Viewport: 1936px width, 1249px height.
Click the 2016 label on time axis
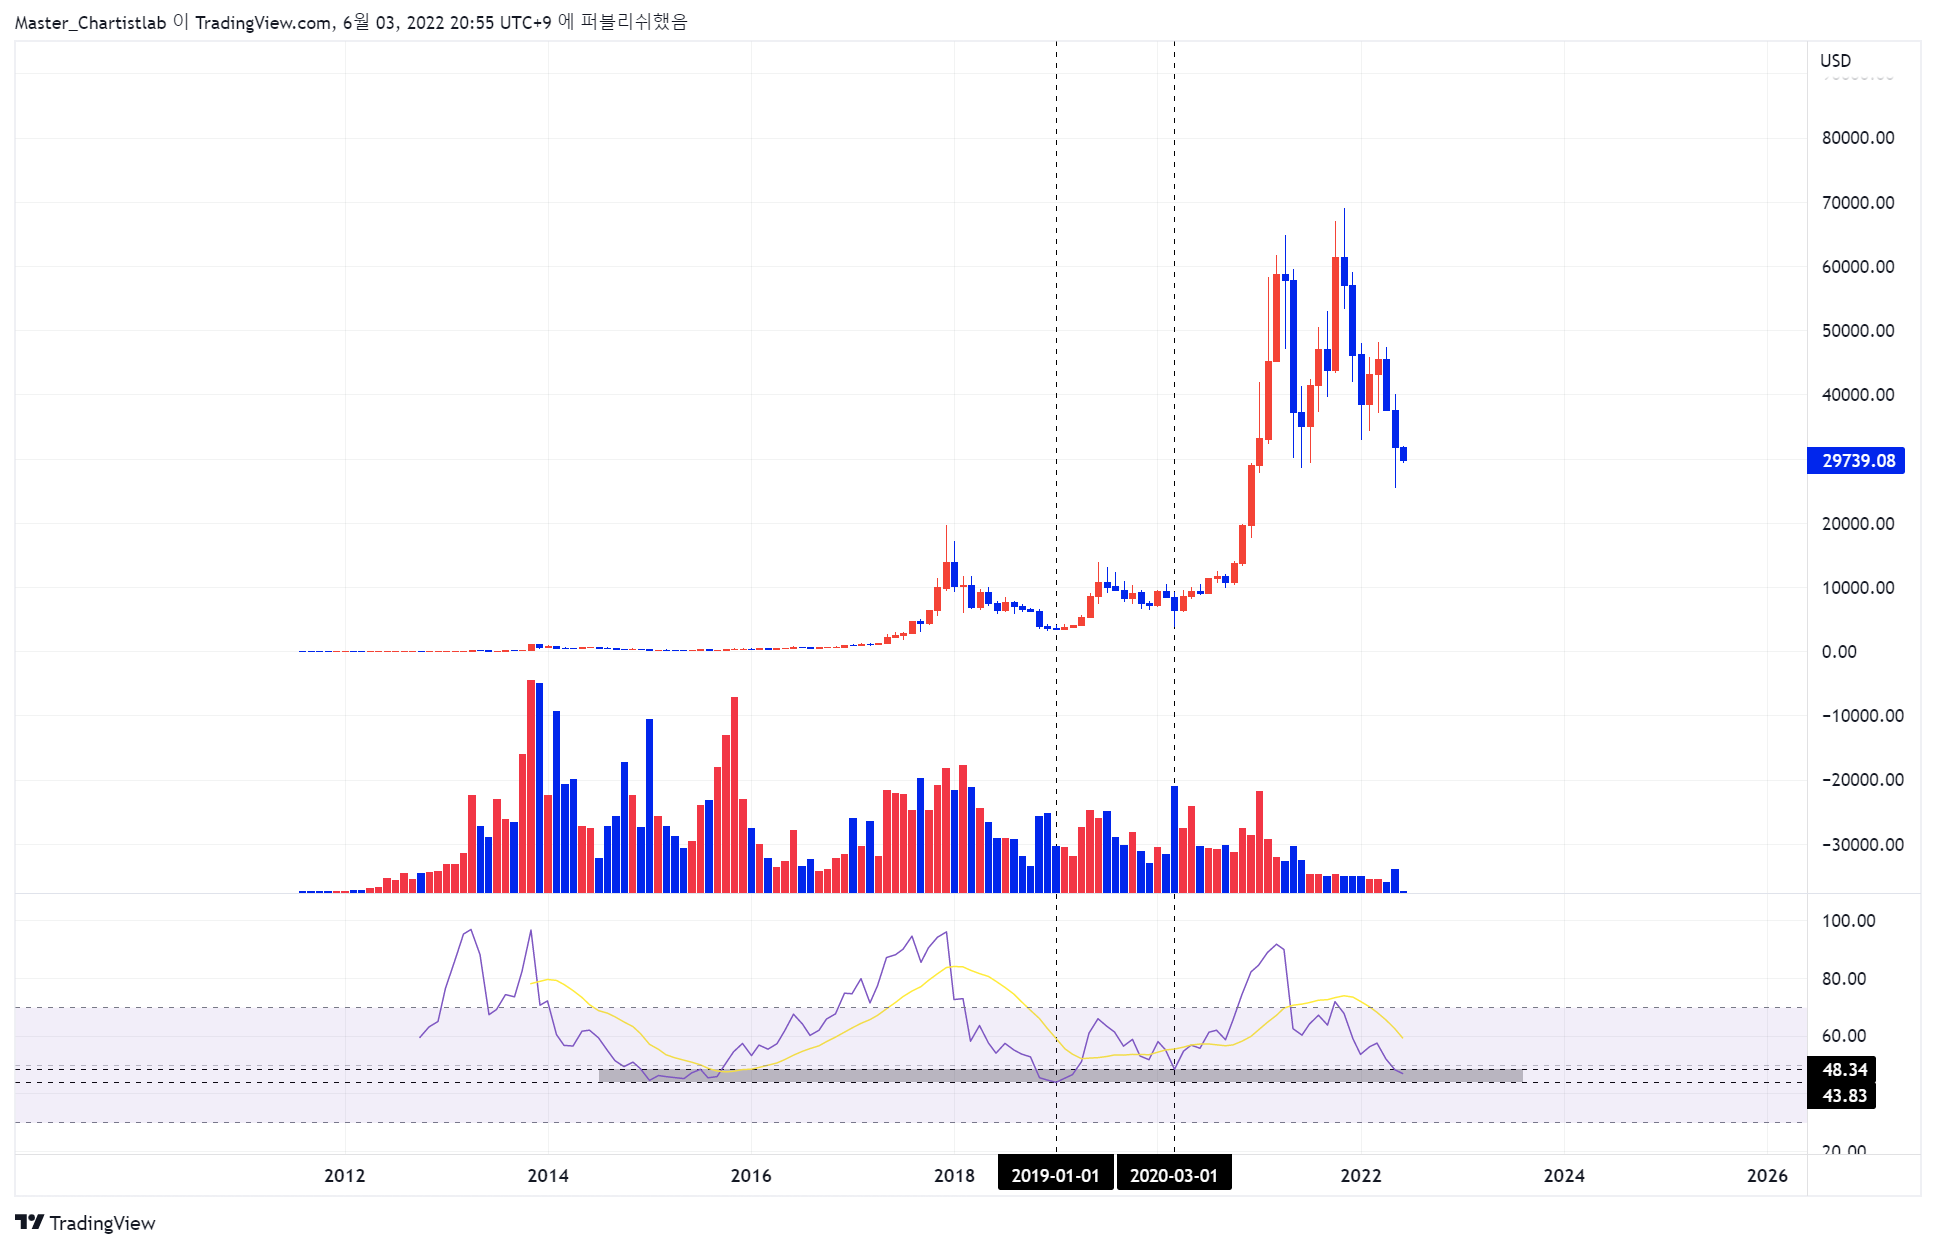[x=751, y=1175]
